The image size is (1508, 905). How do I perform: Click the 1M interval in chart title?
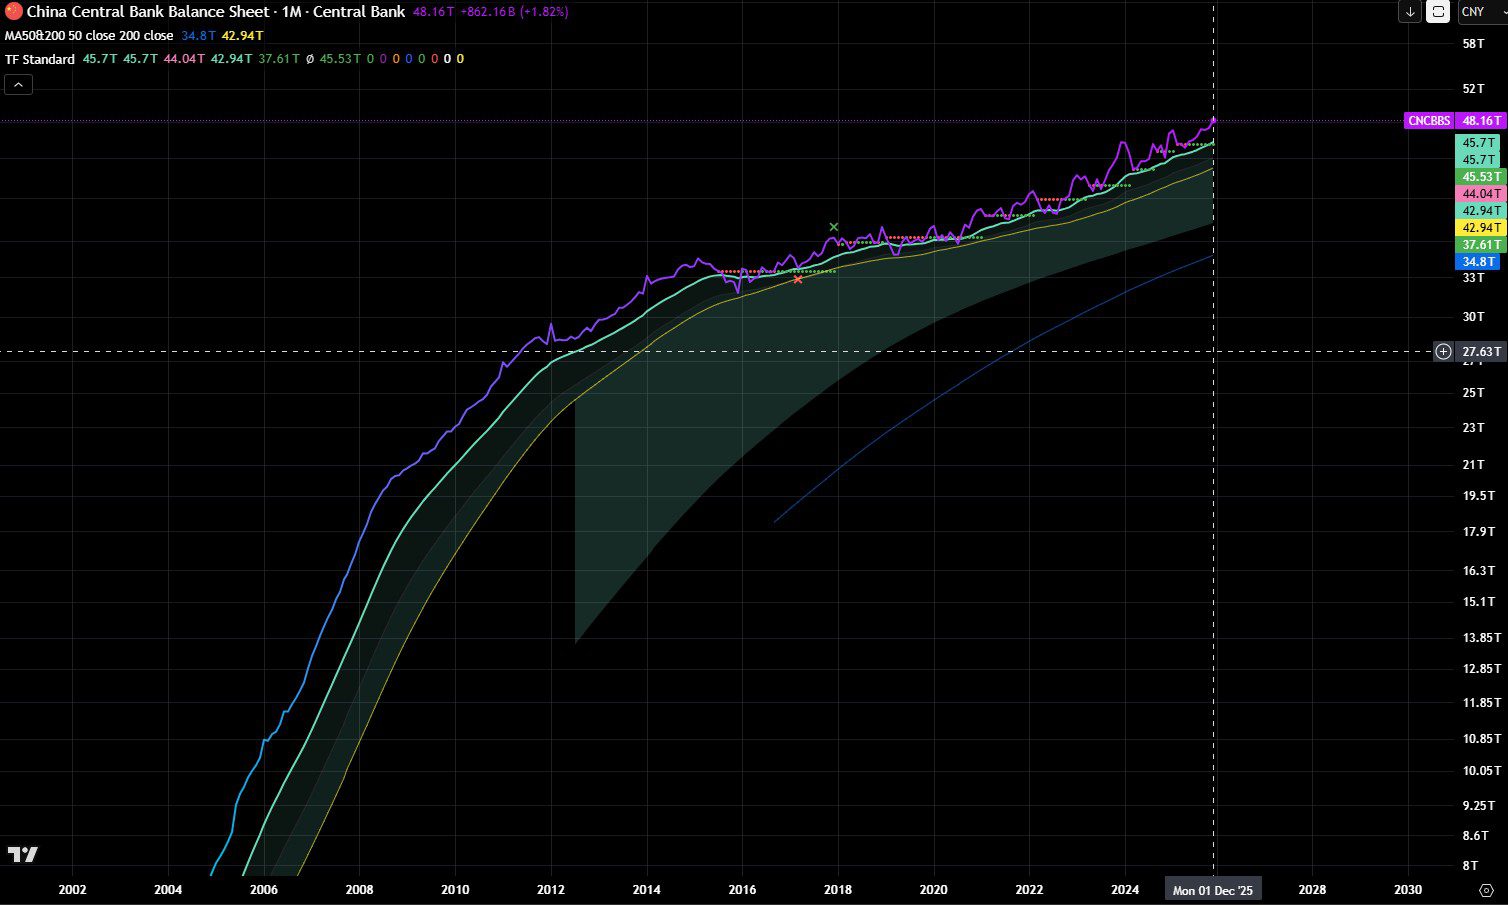tap(291, 12)
